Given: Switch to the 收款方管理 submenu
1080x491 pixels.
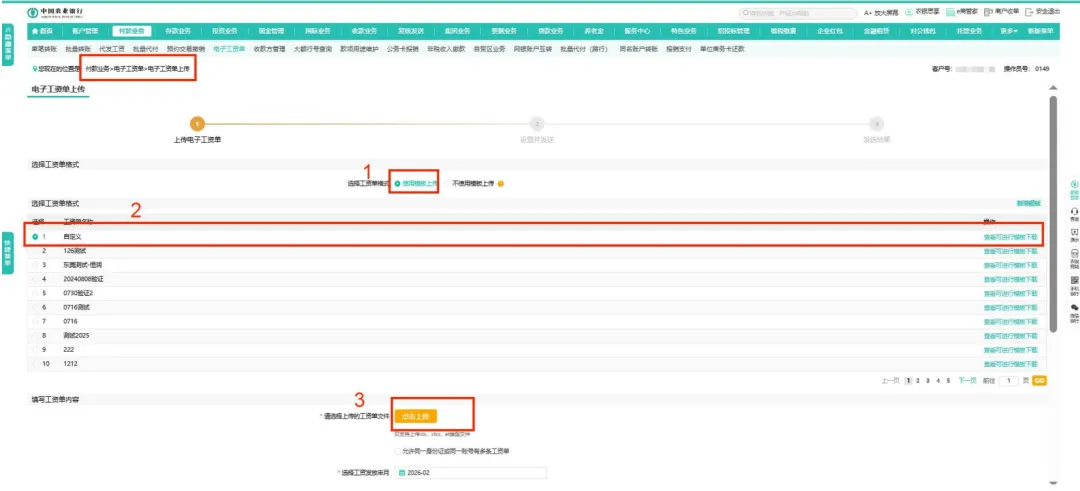Looking at the screenshot, I should (x=269, y=49).
